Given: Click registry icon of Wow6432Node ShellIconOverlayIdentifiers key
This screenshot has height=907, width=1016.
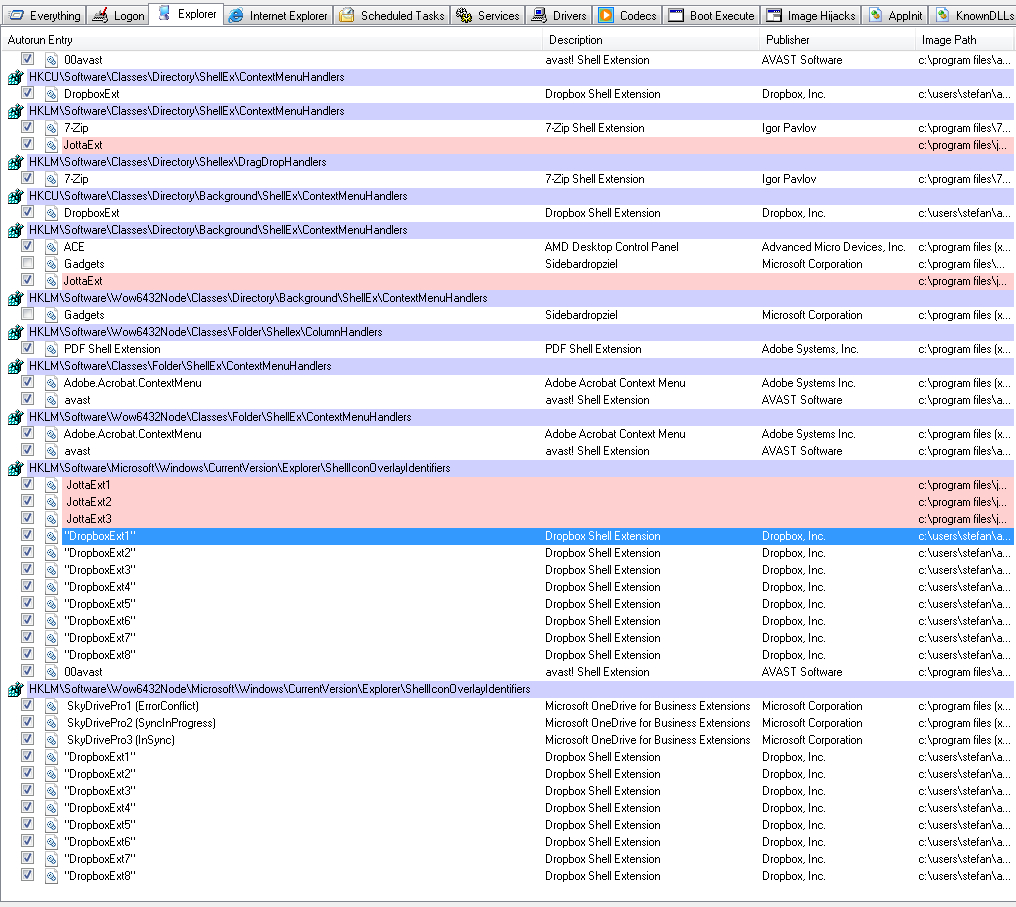Looking at the screenshot, I should (x=16, y=689).
